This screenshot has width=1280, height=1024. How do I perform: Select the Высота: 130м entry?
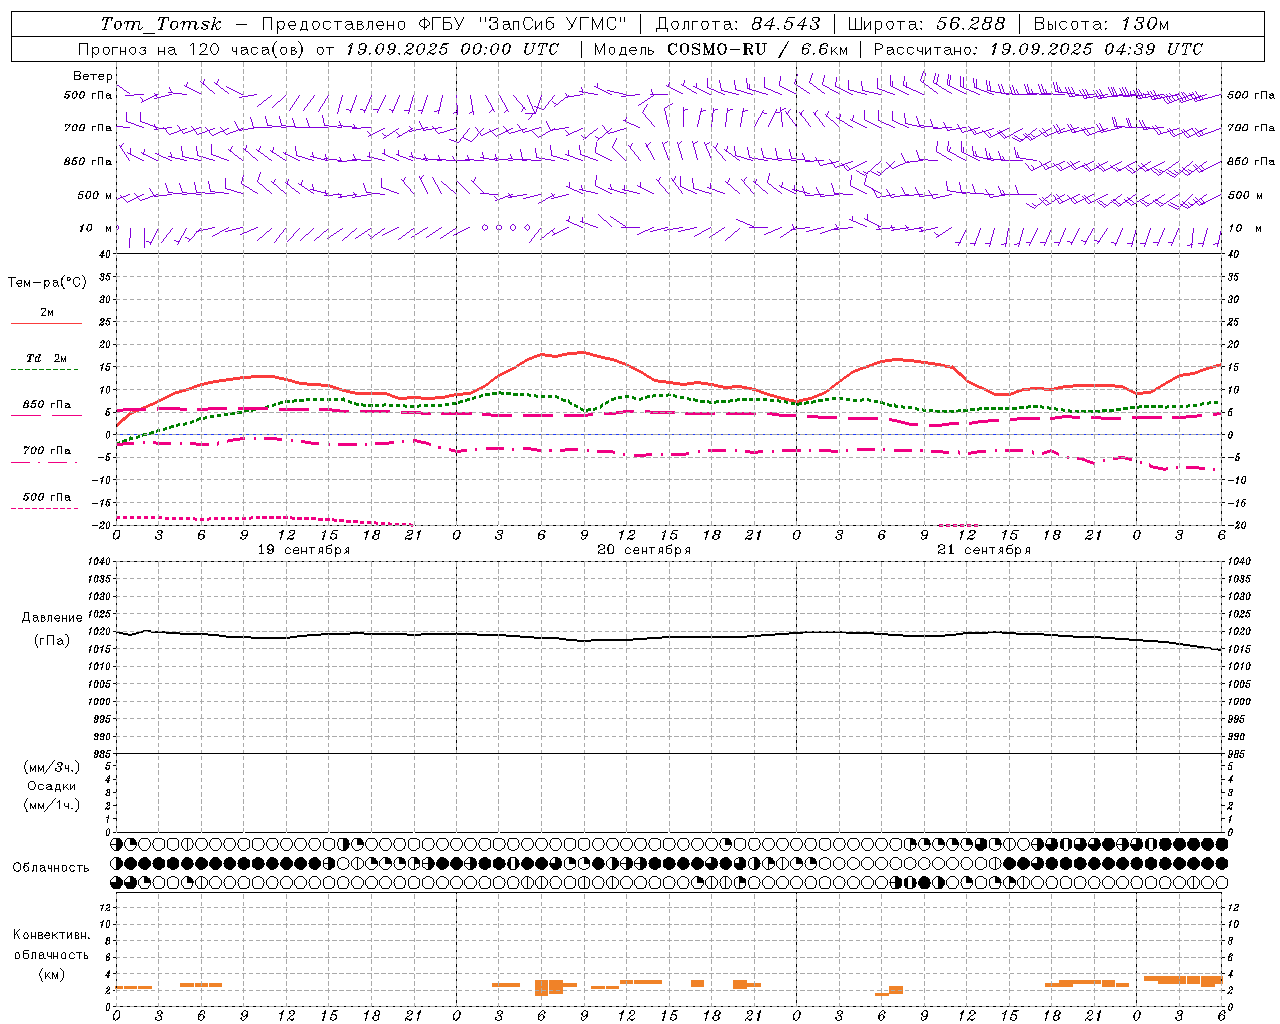(x=1101, y=24)
